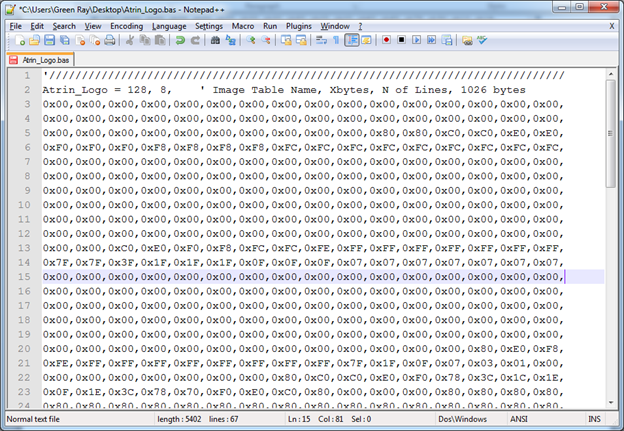Click 'Normal text file' in status bar

coord(33,419)
